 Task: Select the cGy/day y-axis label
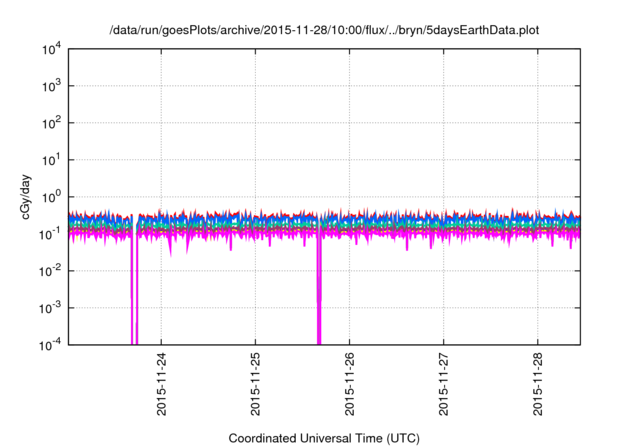pos(26,197)
